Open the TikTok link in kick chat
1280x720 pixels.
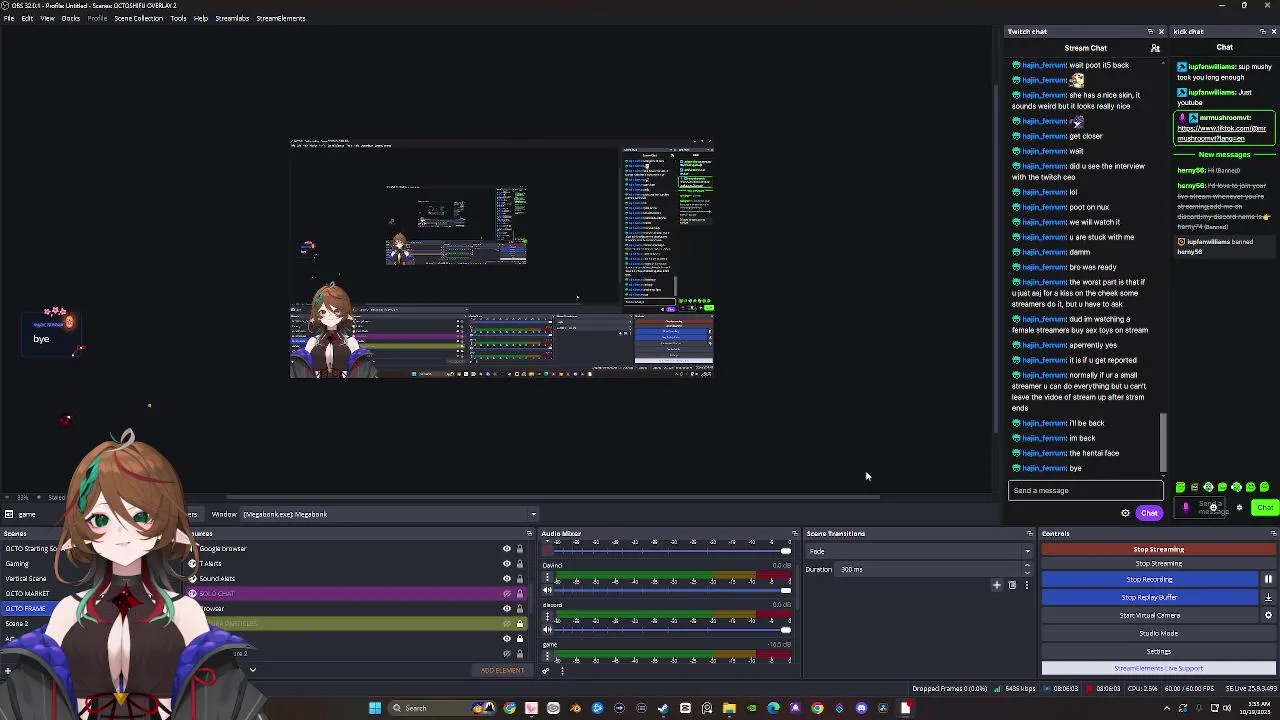click(x=1222, y=133)
